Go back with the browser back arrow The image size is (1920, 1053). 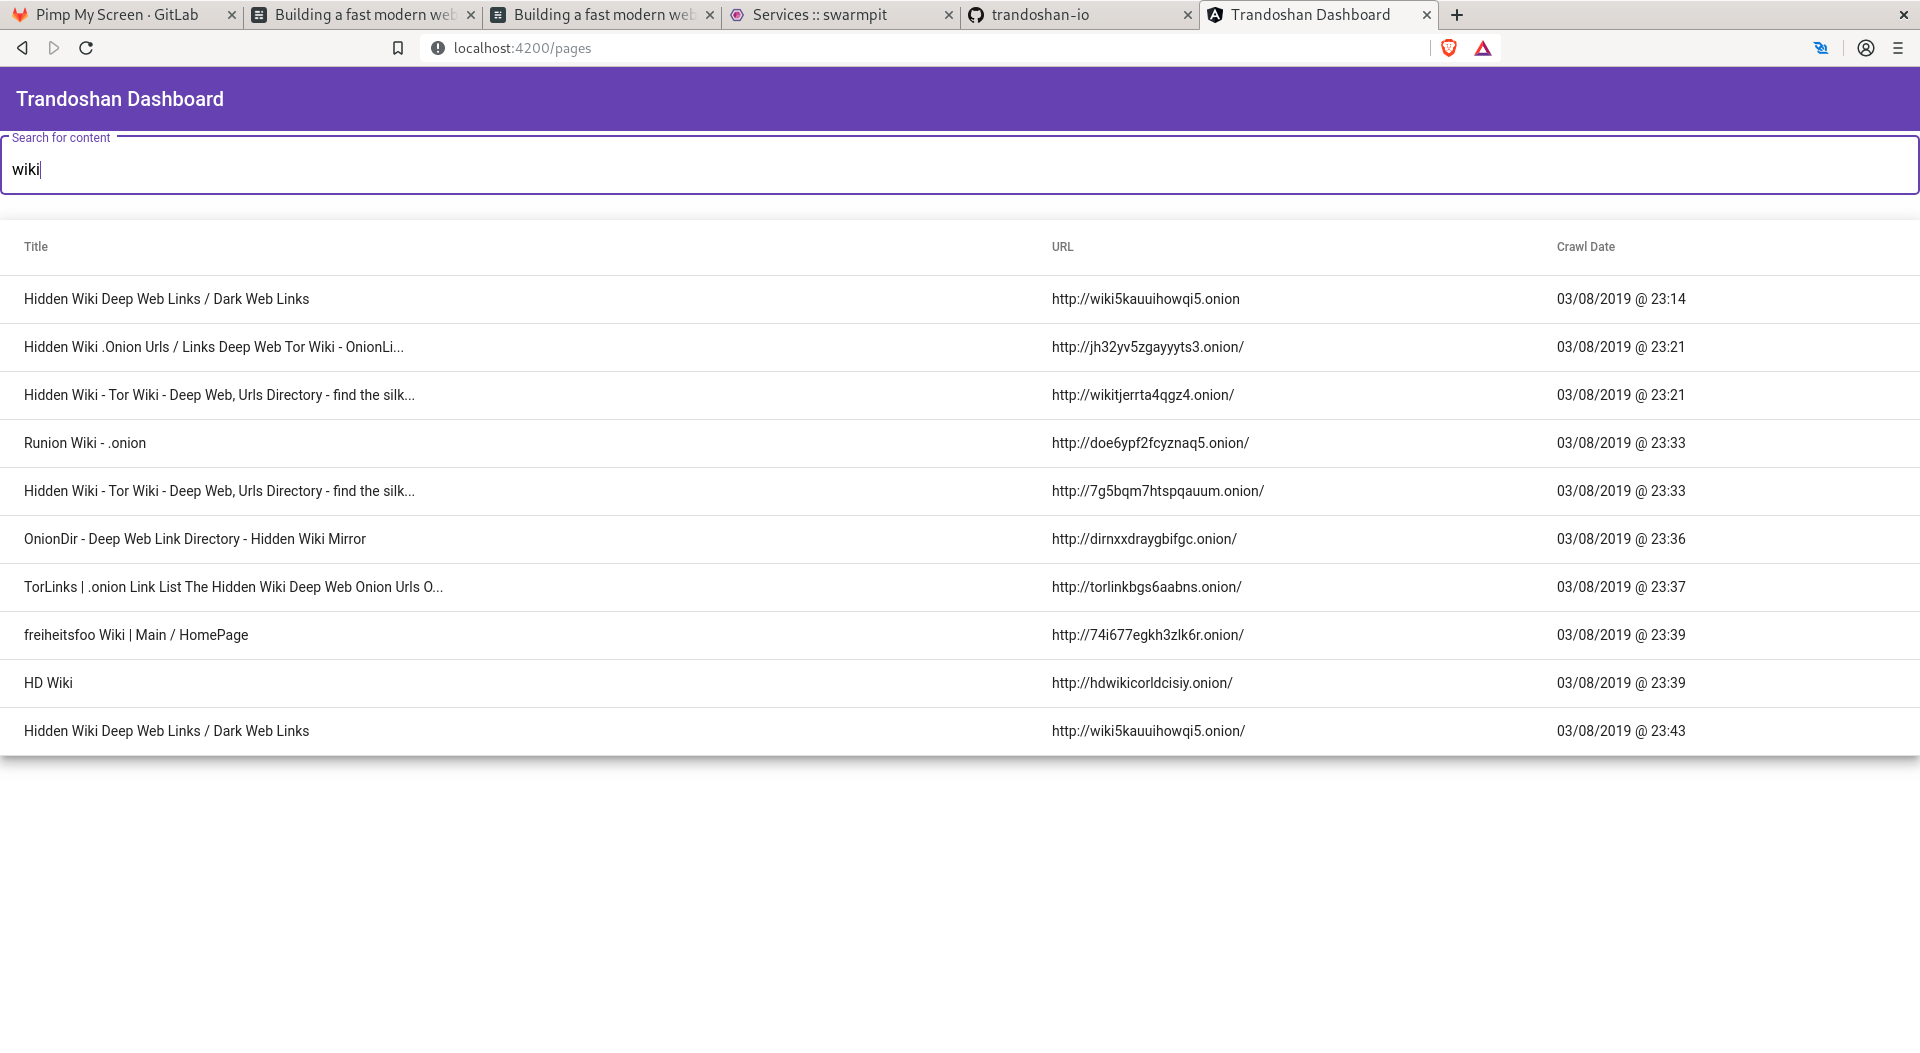pos(22,48)
